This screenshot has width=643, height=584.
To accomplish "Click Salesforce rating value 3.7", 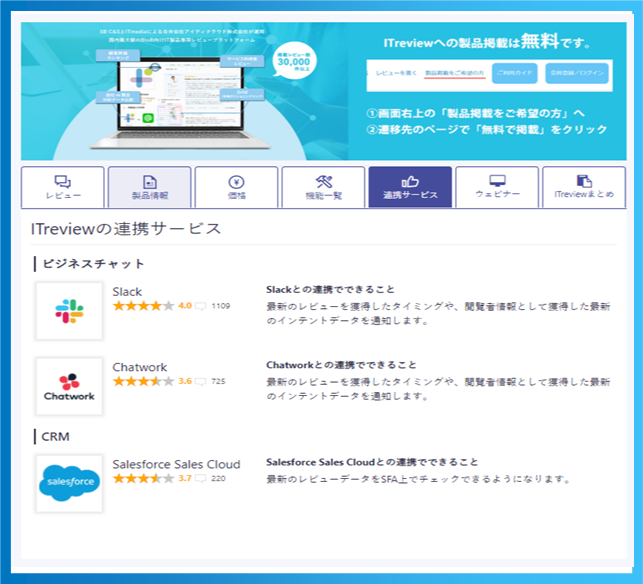I will click(185, 478).
